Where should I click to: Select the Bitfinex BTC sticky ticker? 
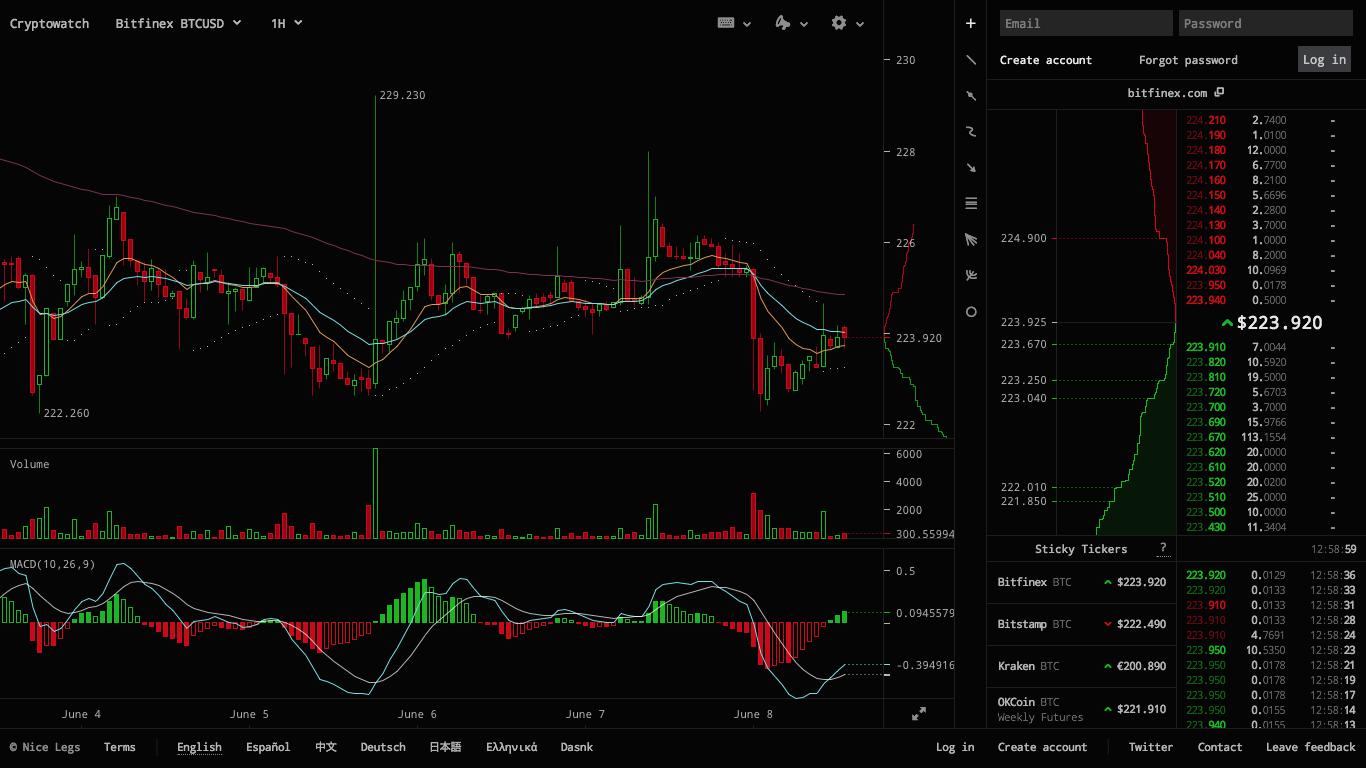pyautogui.click(x=1081, y=582)
